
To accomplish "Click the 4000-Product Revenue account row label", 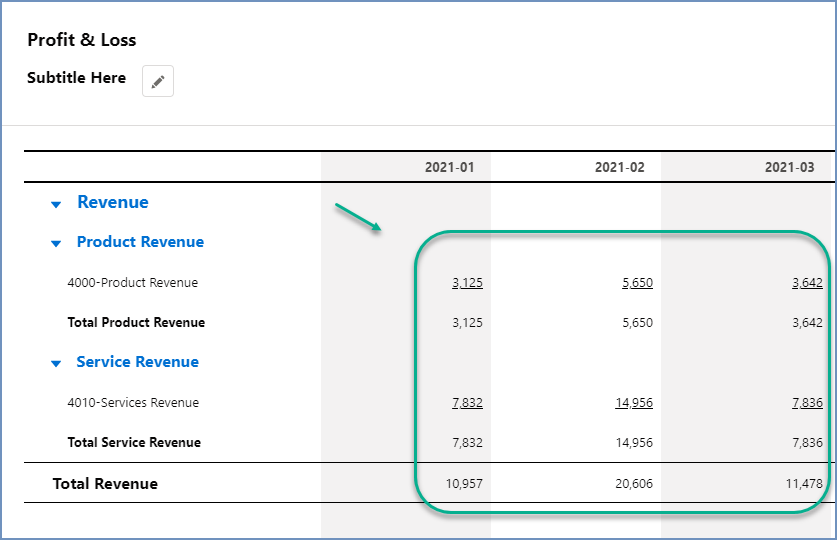I will coord(132,283).
